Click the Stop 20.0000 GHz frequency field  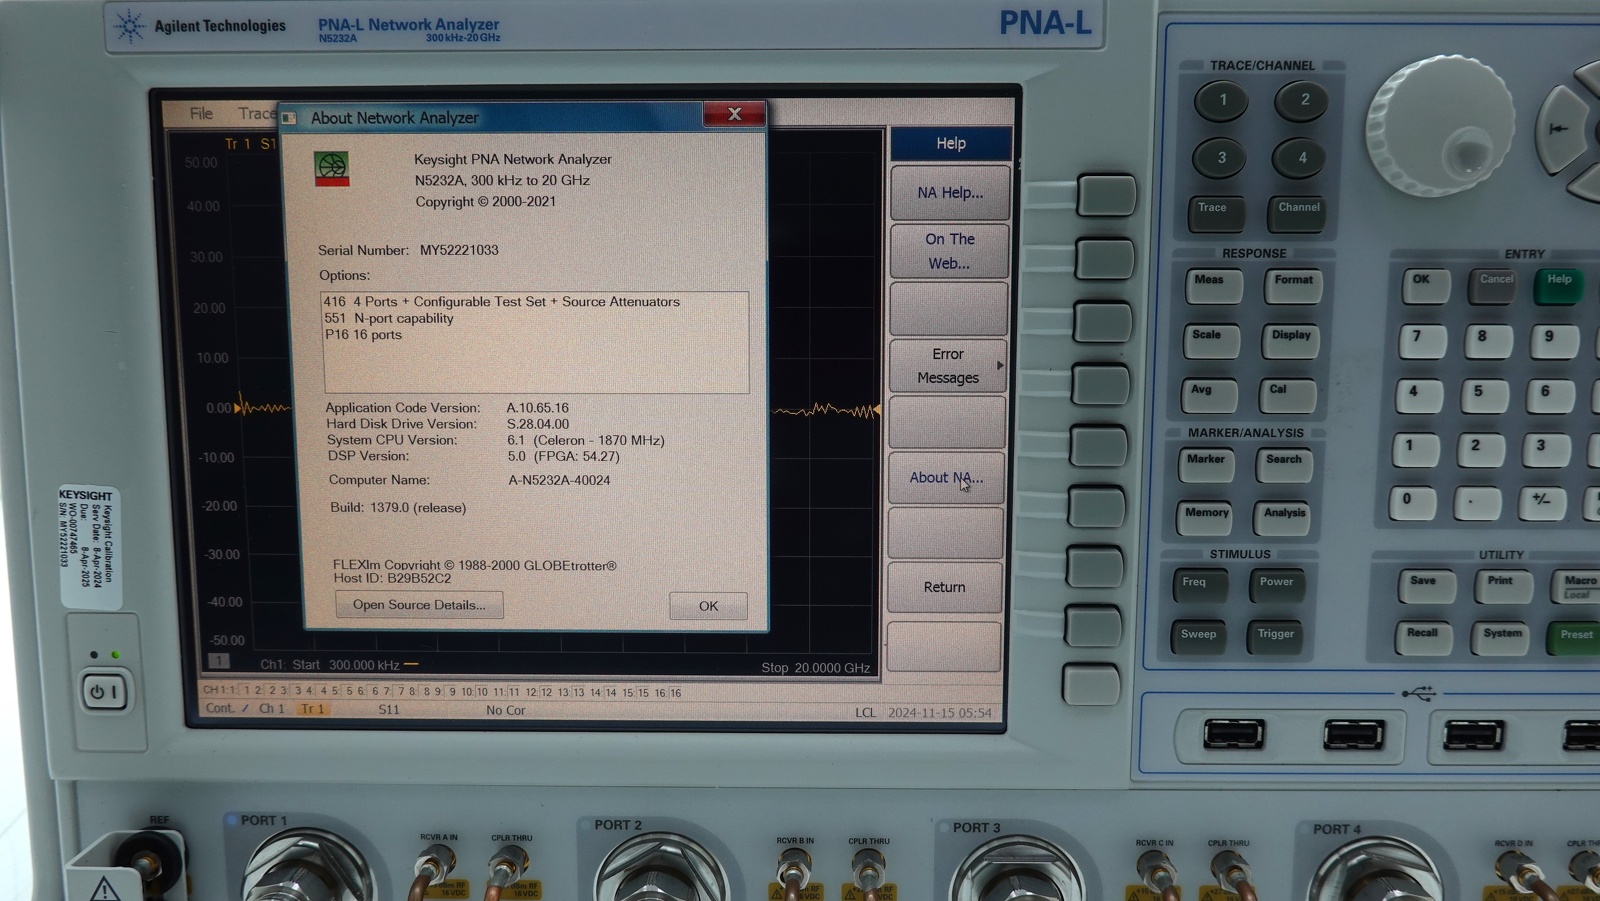pyautogui.click(x=814, y=667)
